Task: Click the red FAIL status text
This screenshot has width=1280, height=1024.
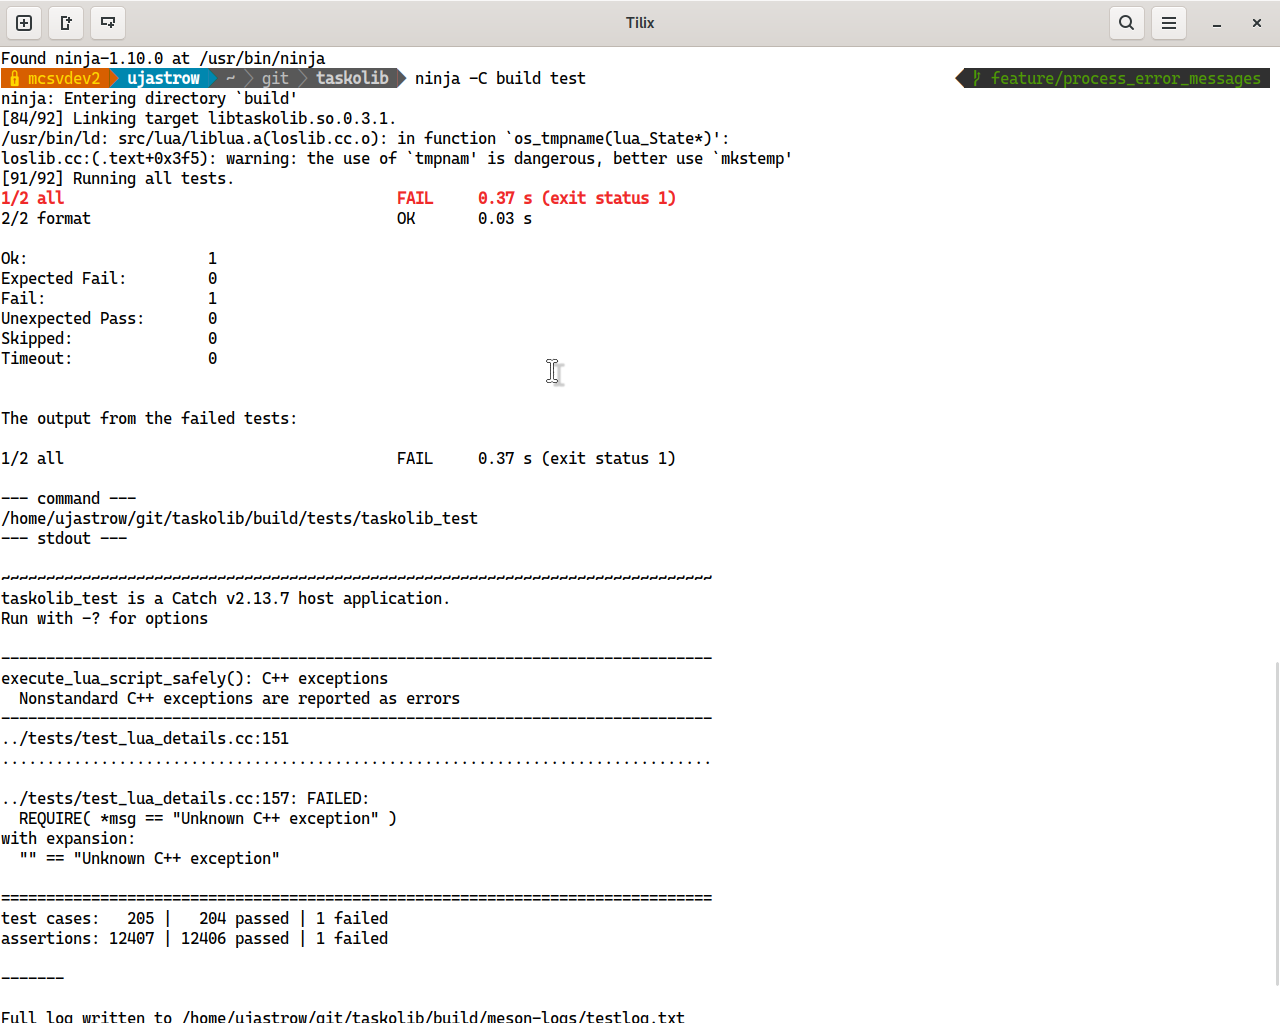Action: click(x=415, y=198)
